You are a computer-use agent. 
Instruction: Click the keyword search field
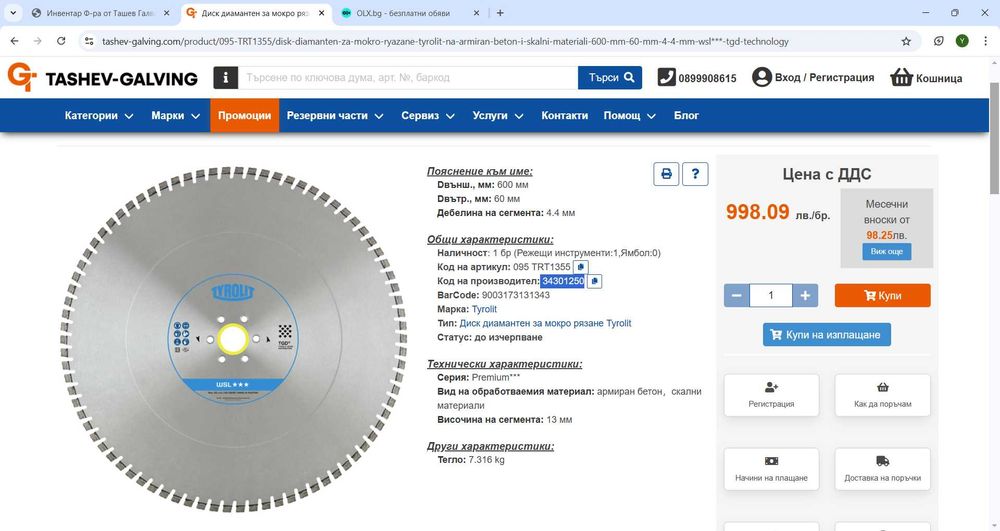[408, 78]
